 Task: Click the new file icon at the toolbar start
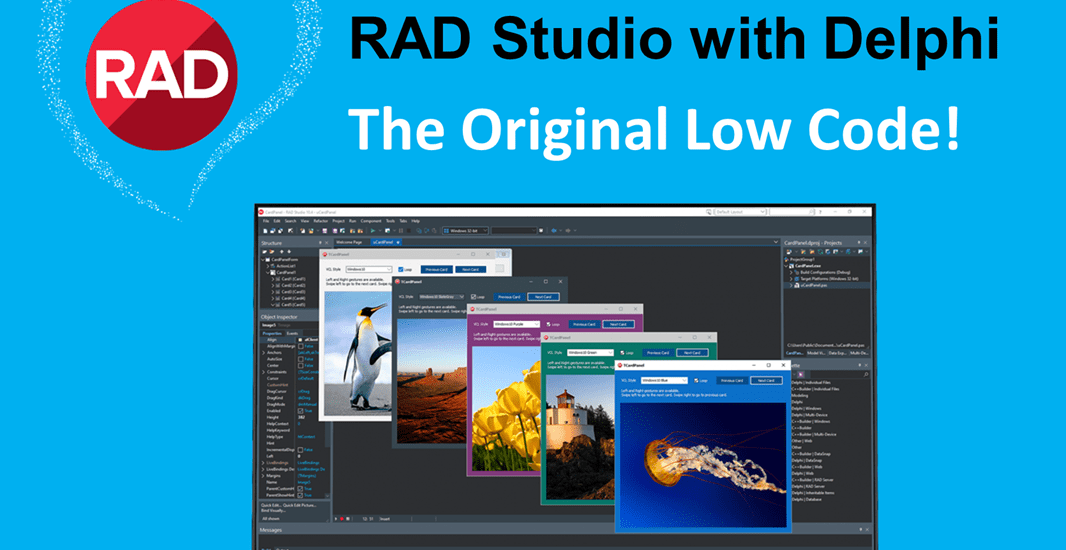coord(265,230)
